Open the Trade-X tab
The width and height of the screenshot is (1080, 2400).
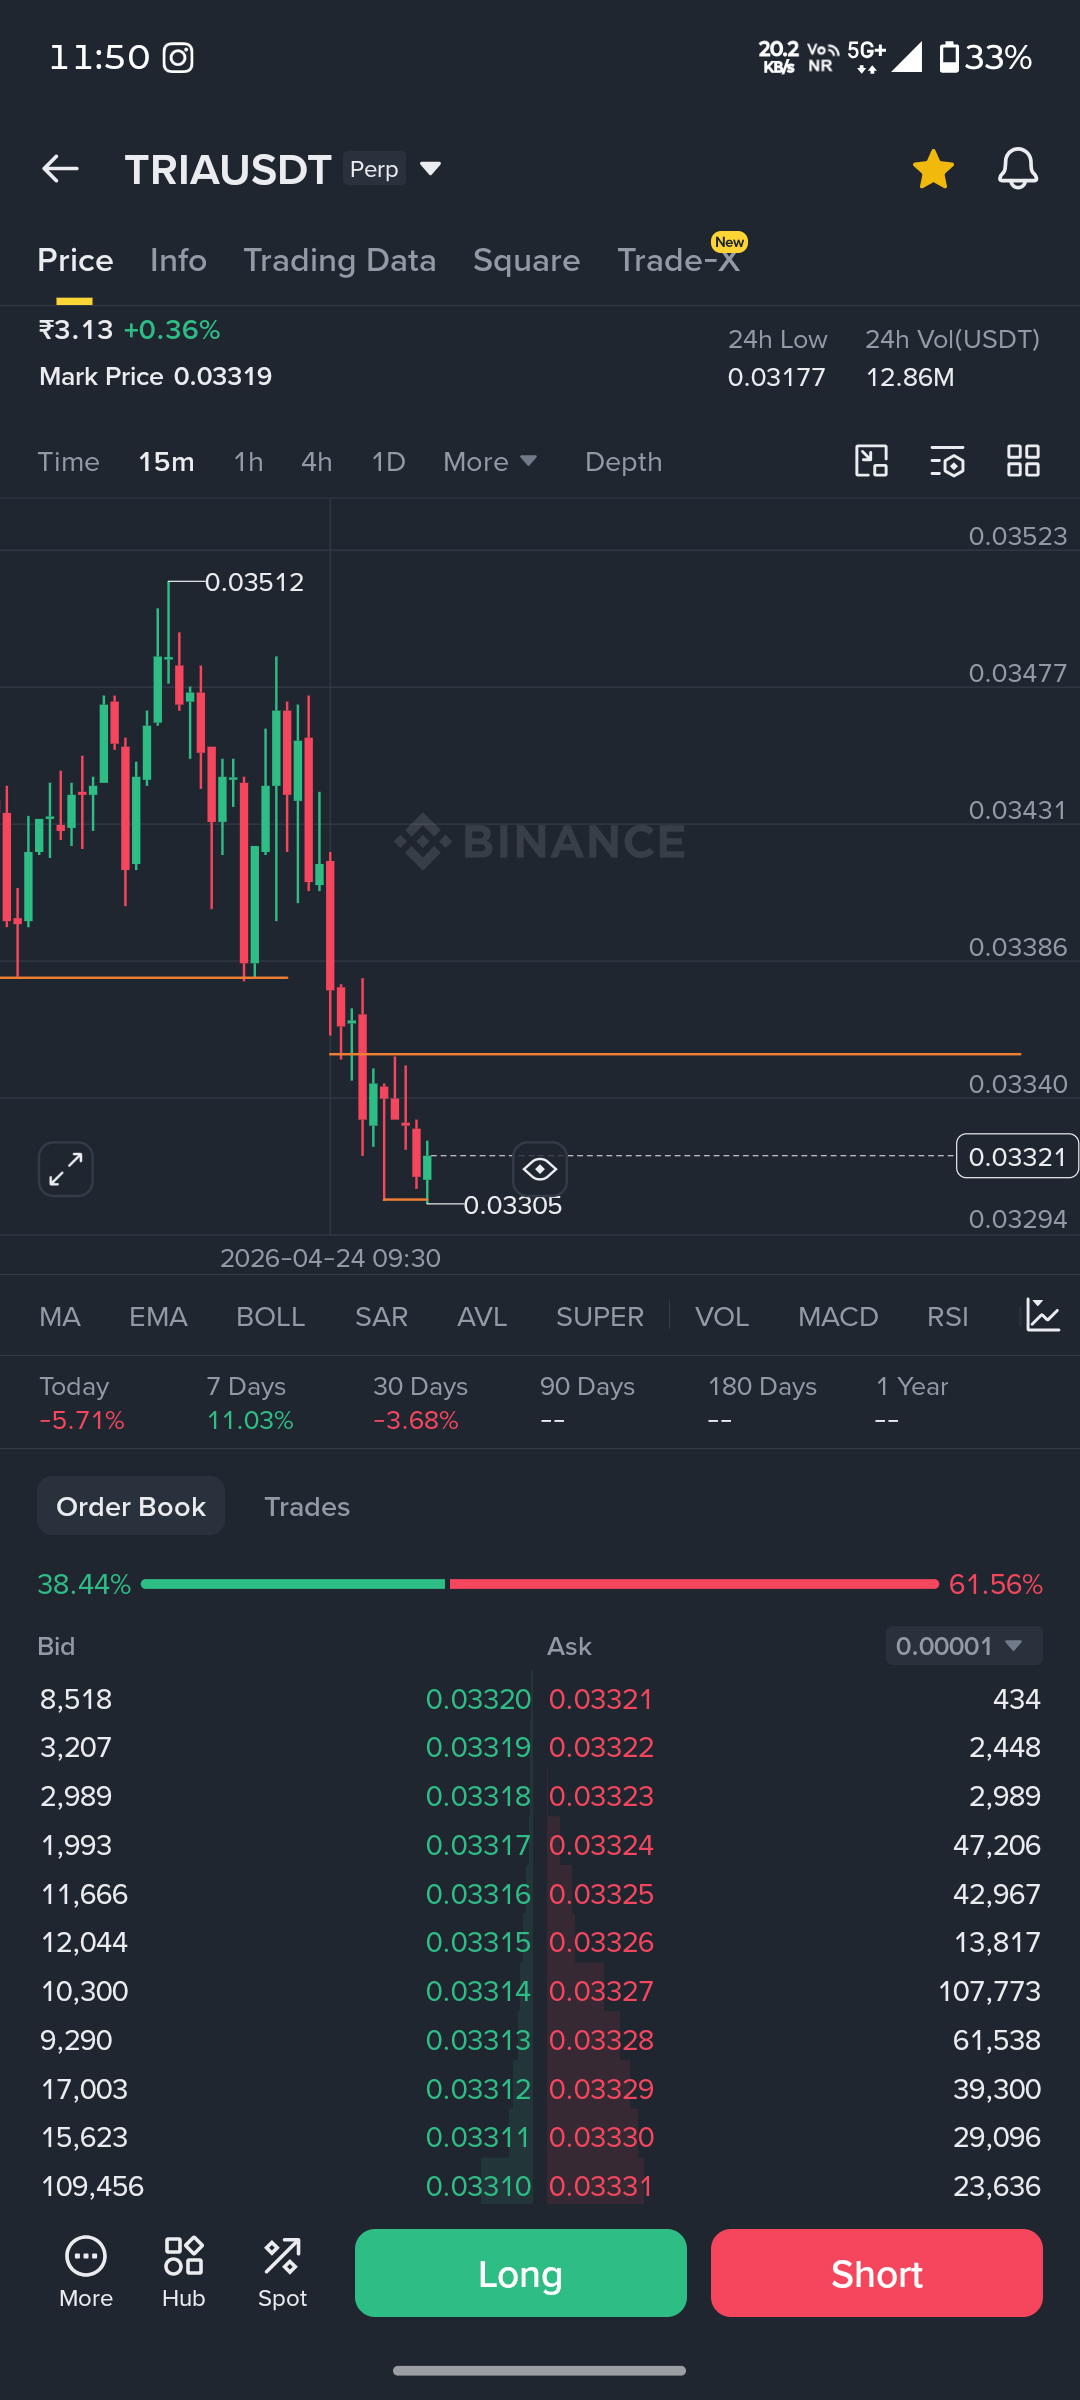click(x=678, y=260)
